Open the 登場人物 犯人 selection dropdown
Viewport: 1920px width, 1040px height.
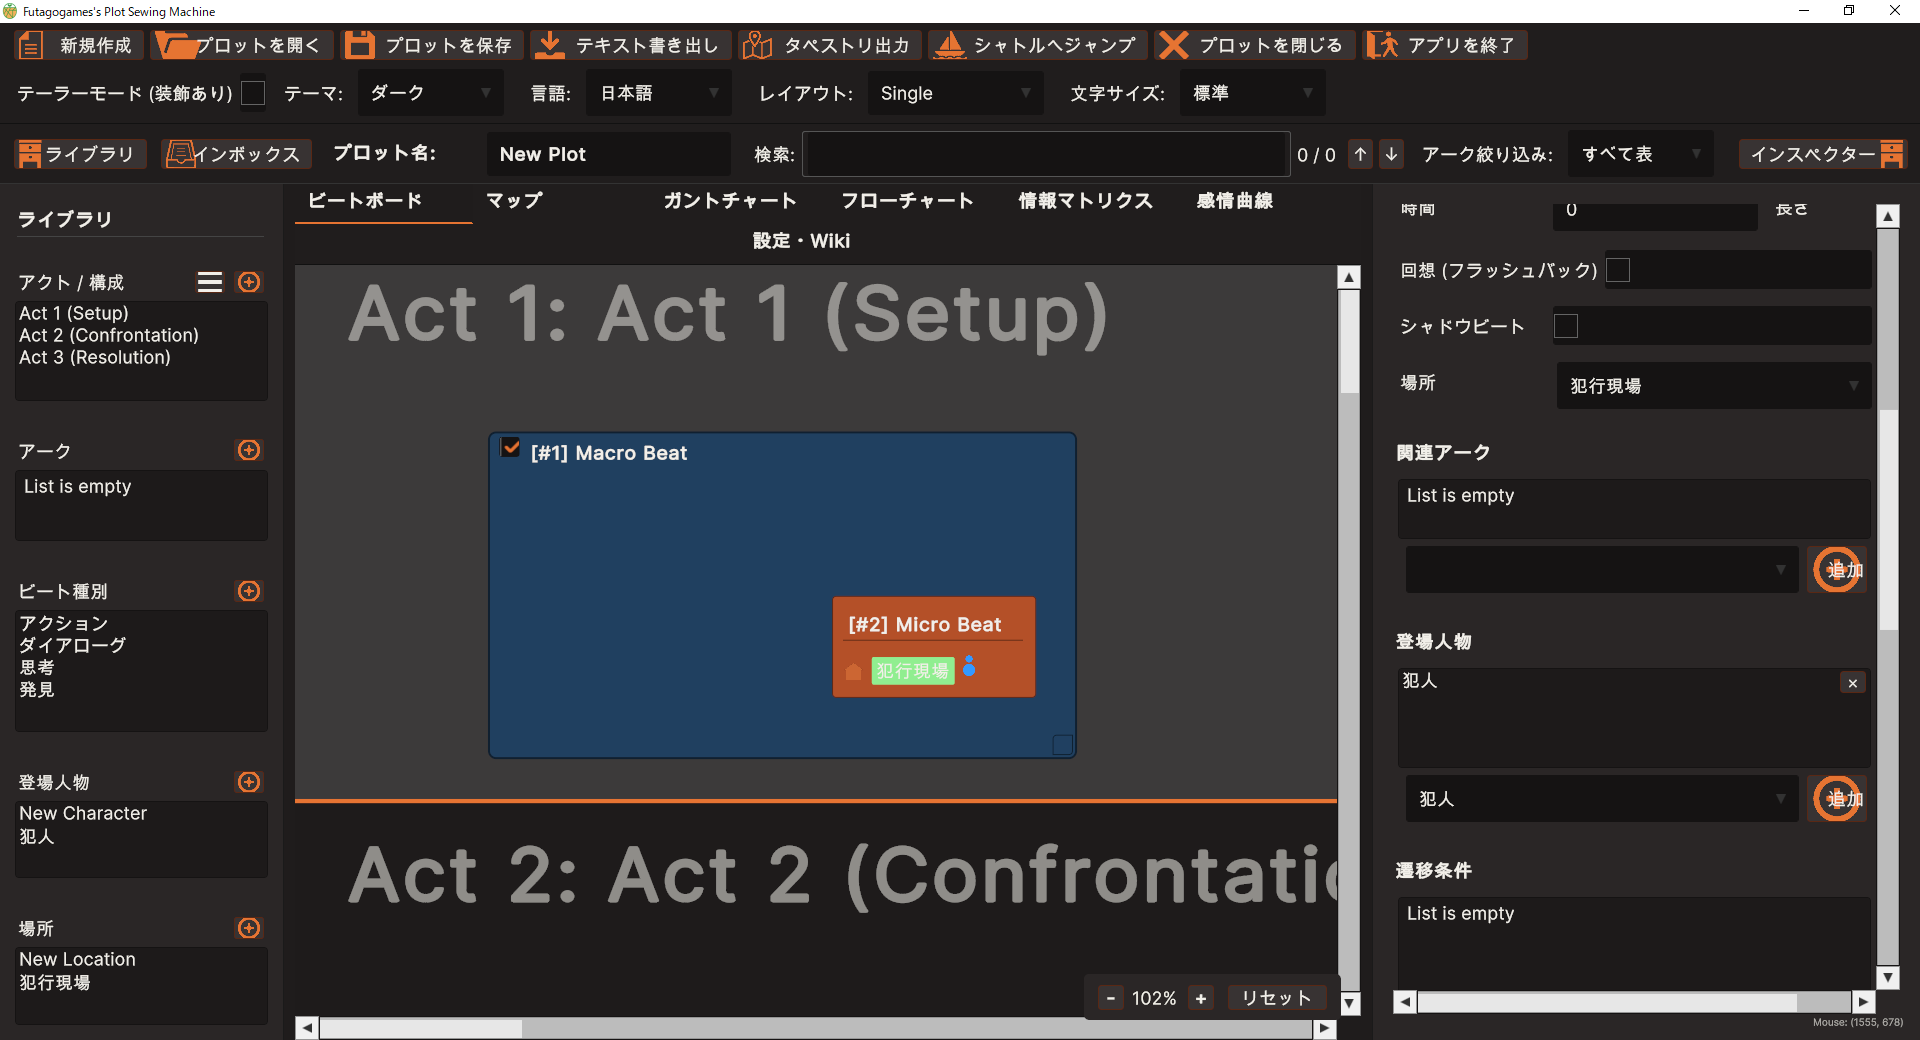(1602, 799)
